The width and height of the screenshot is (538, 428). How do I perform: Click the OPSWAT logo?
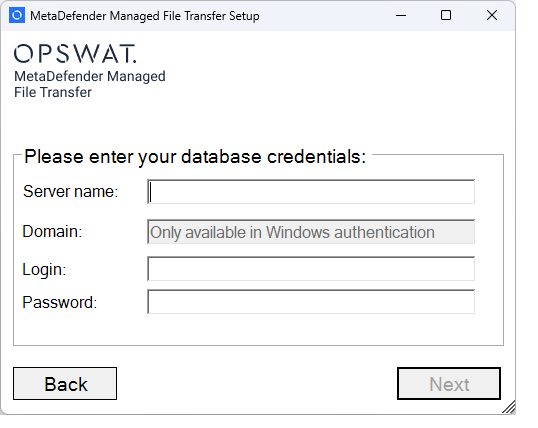click(x=75, y=54)
